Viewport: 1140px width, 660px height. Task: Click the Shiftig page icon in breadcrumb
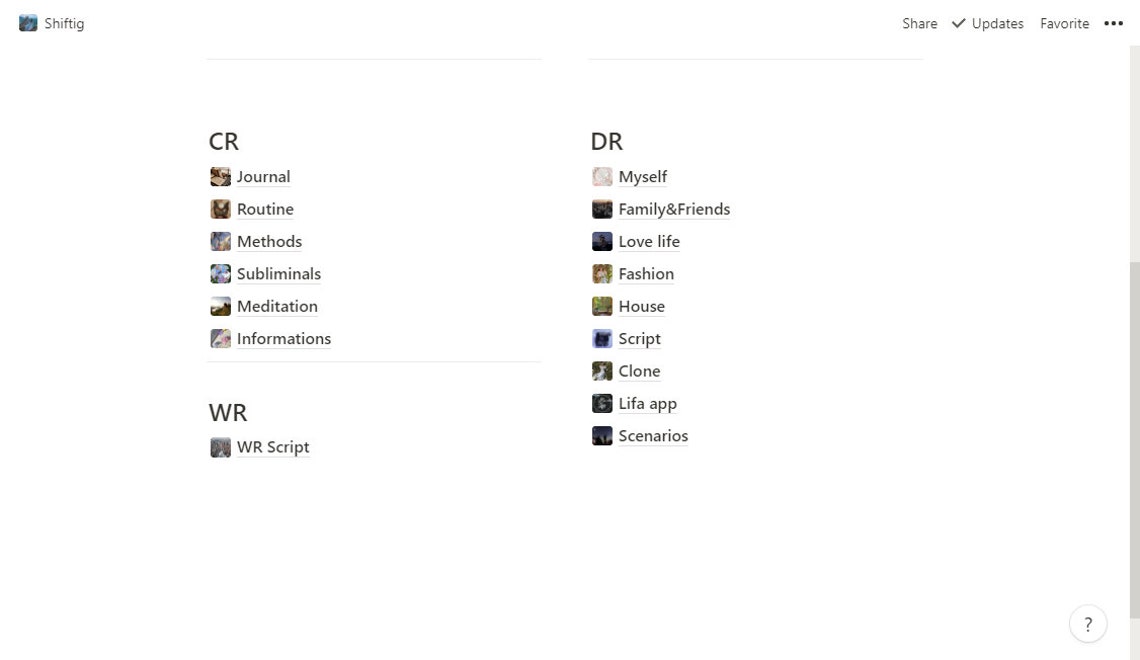[28, 23]
